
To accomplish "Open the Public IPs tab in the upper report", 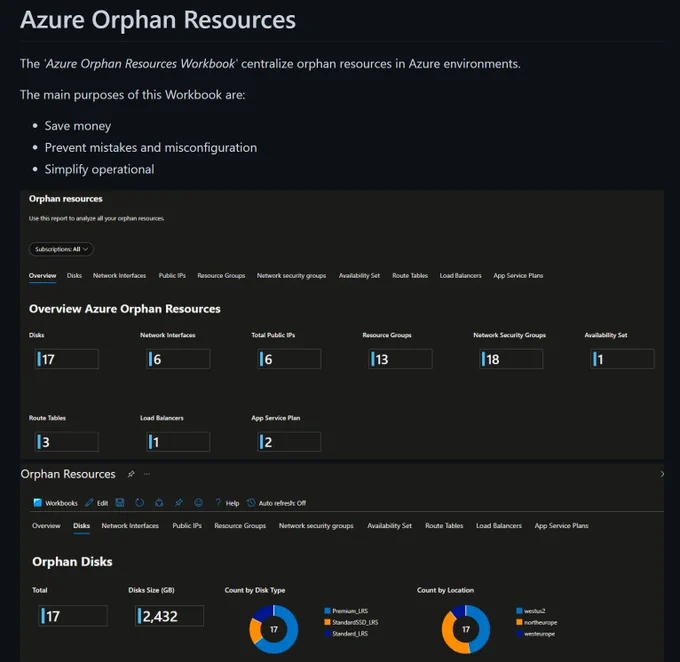I will (x=172, y=275).
